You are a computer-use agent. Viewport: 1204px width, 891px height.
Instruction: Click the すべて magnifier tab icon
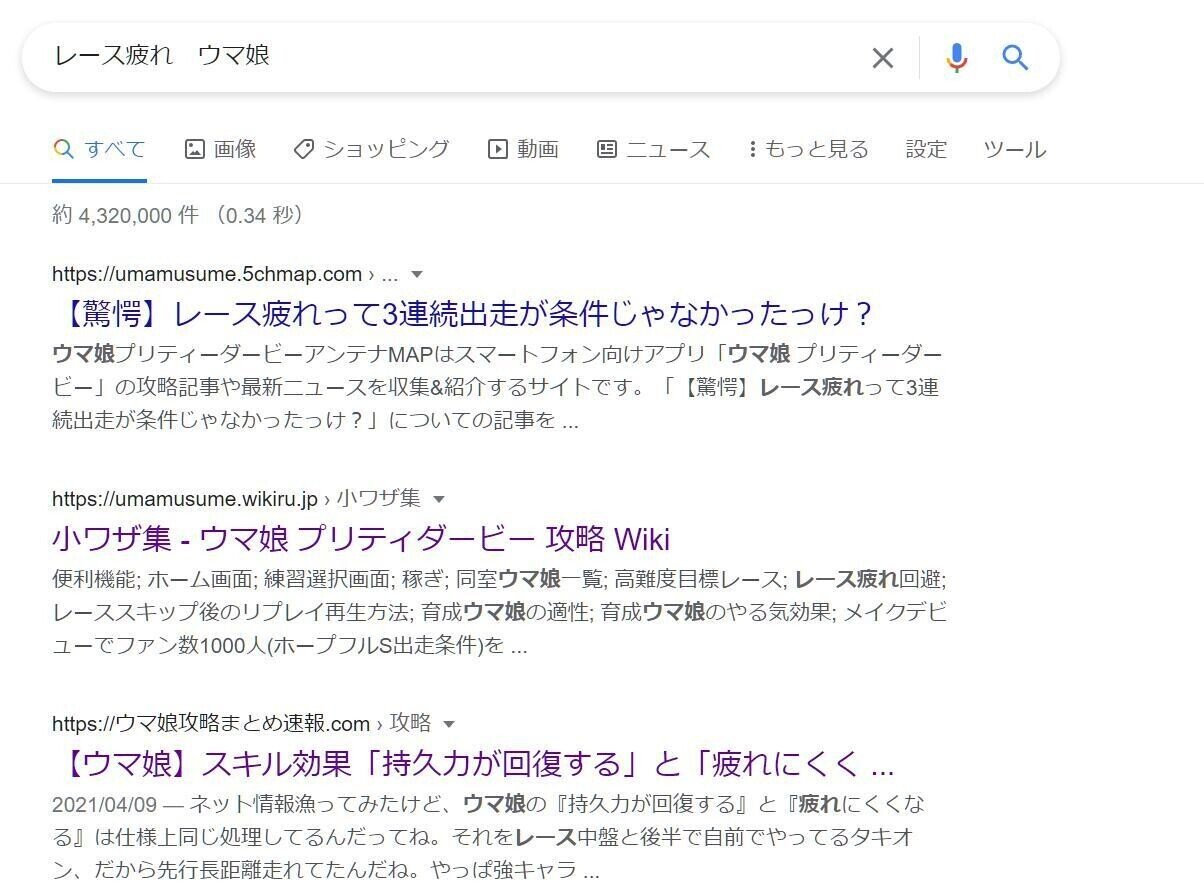(62, 146)
